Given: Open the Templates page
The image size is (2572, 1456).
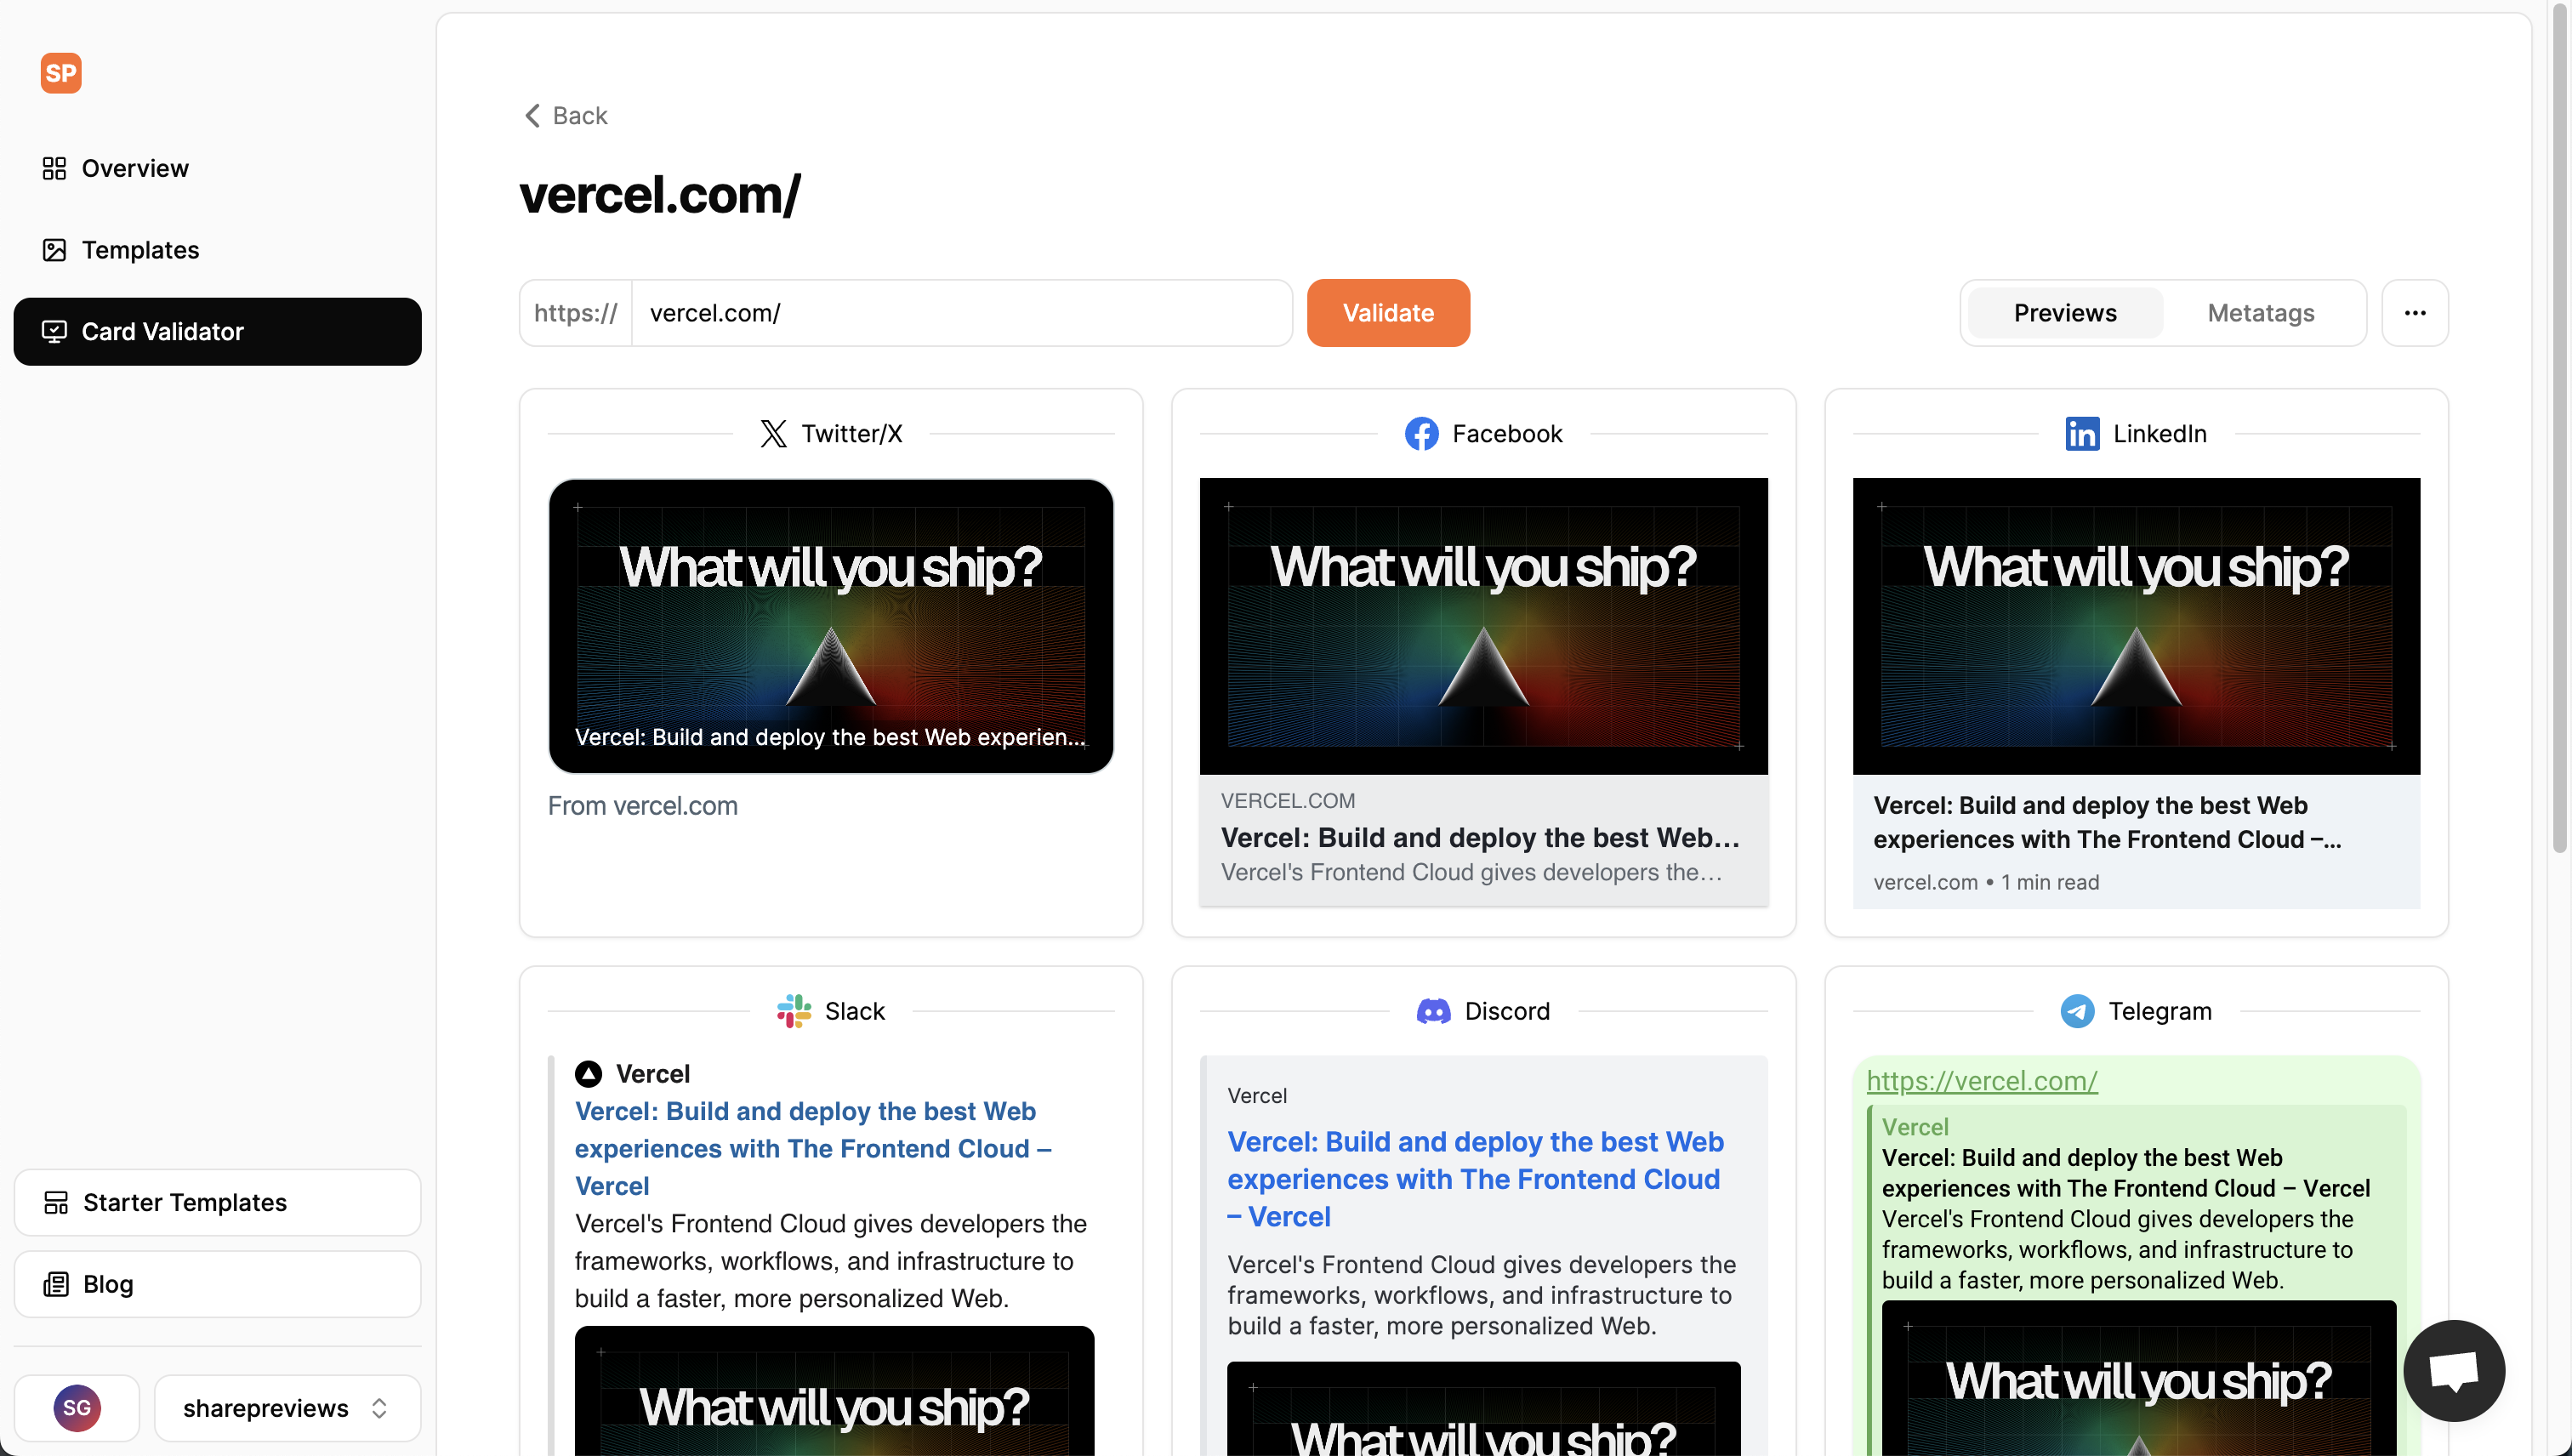Looking at the screenshot, I should [217, 250].
